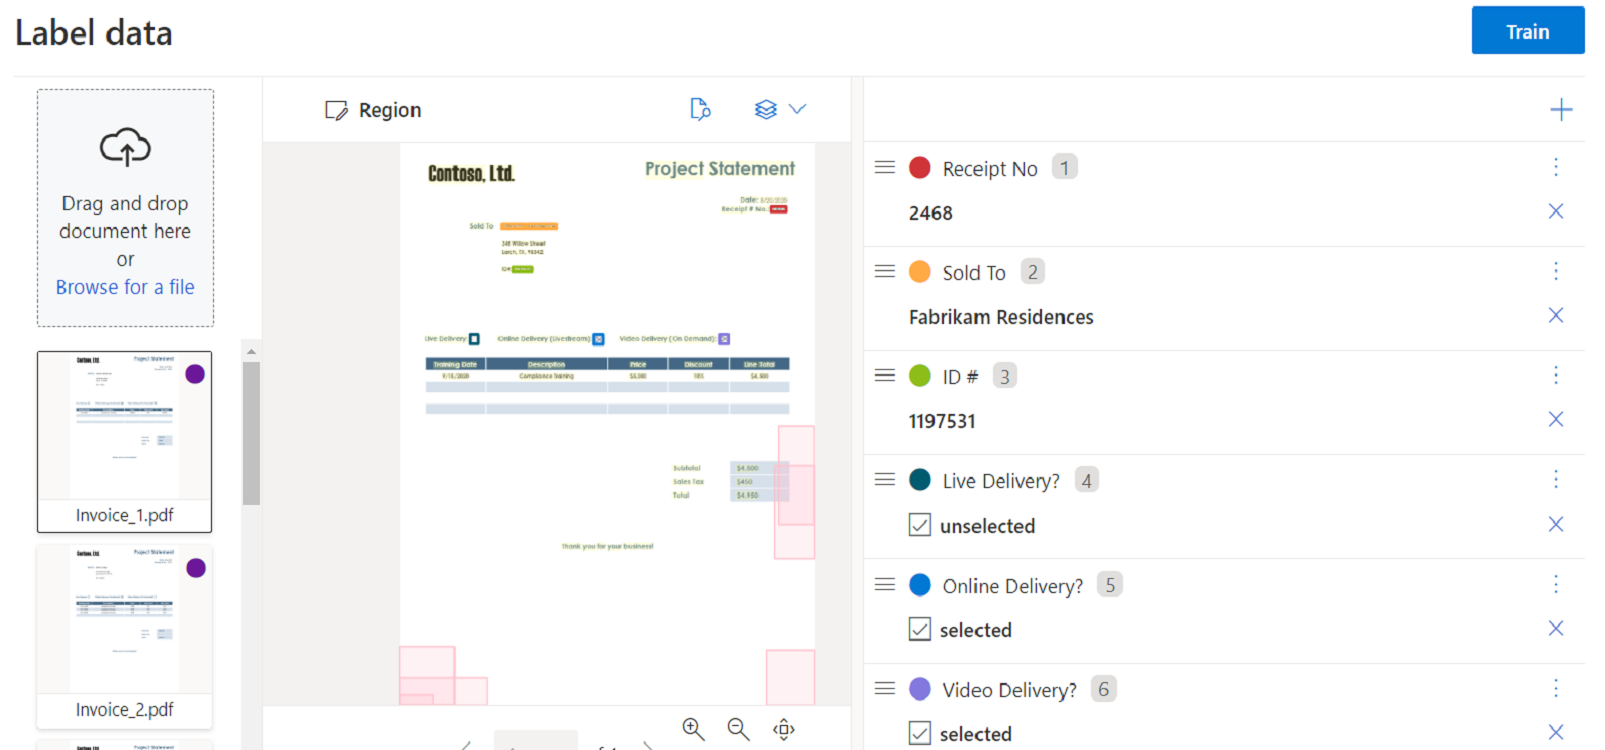Select the Sold To tag label
This screenshot has width=1605, height=750.
click(974, 273)
